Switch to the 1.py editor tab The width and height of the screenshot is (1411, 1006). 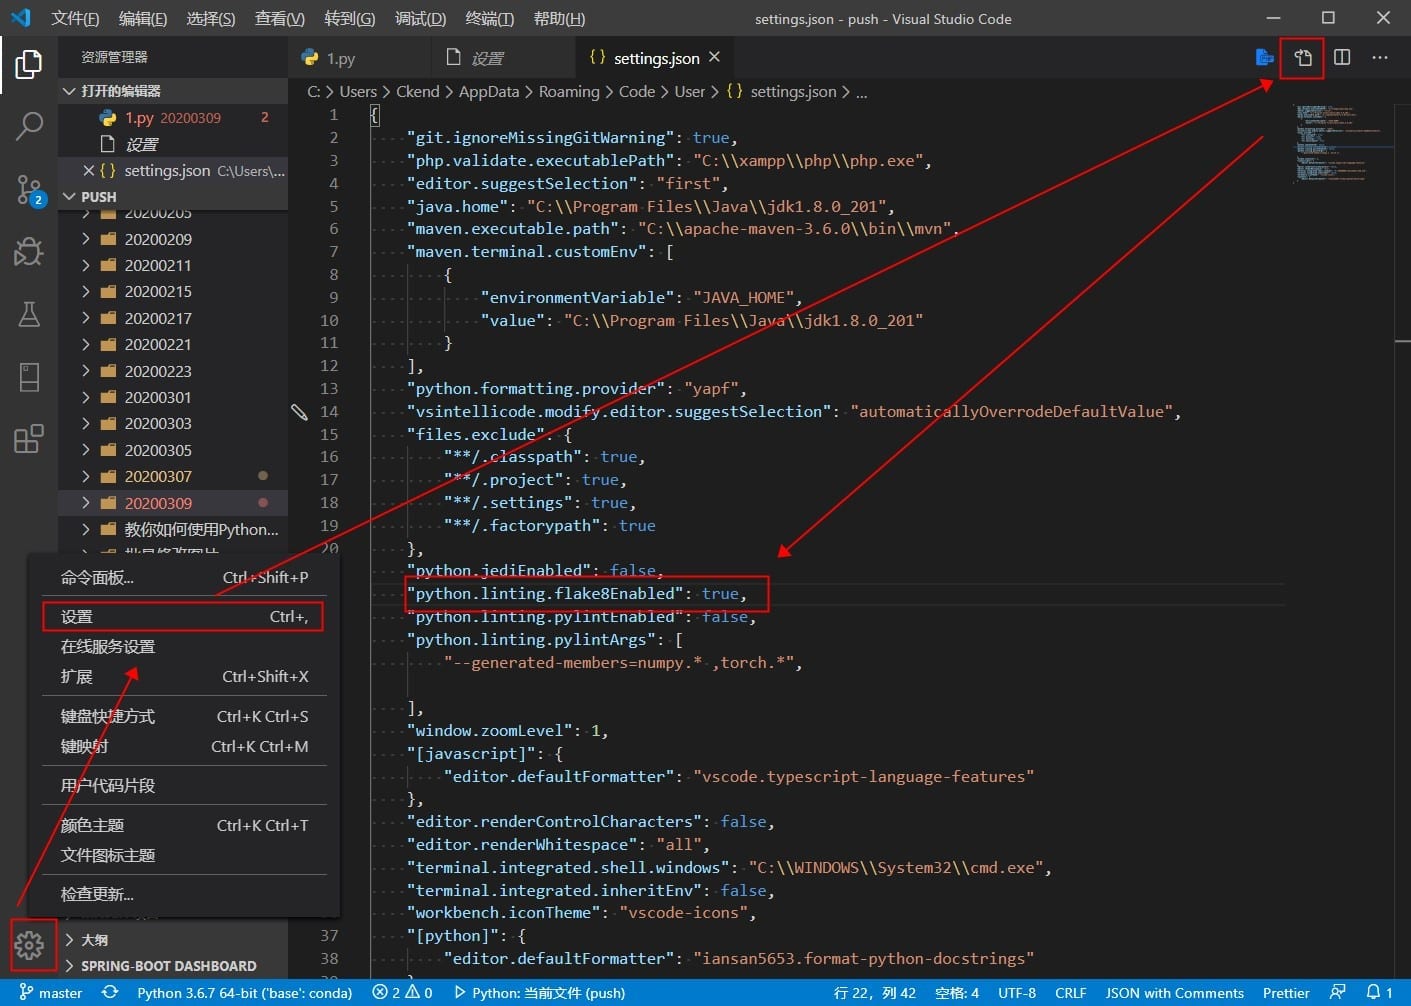[x=340, y=59]
